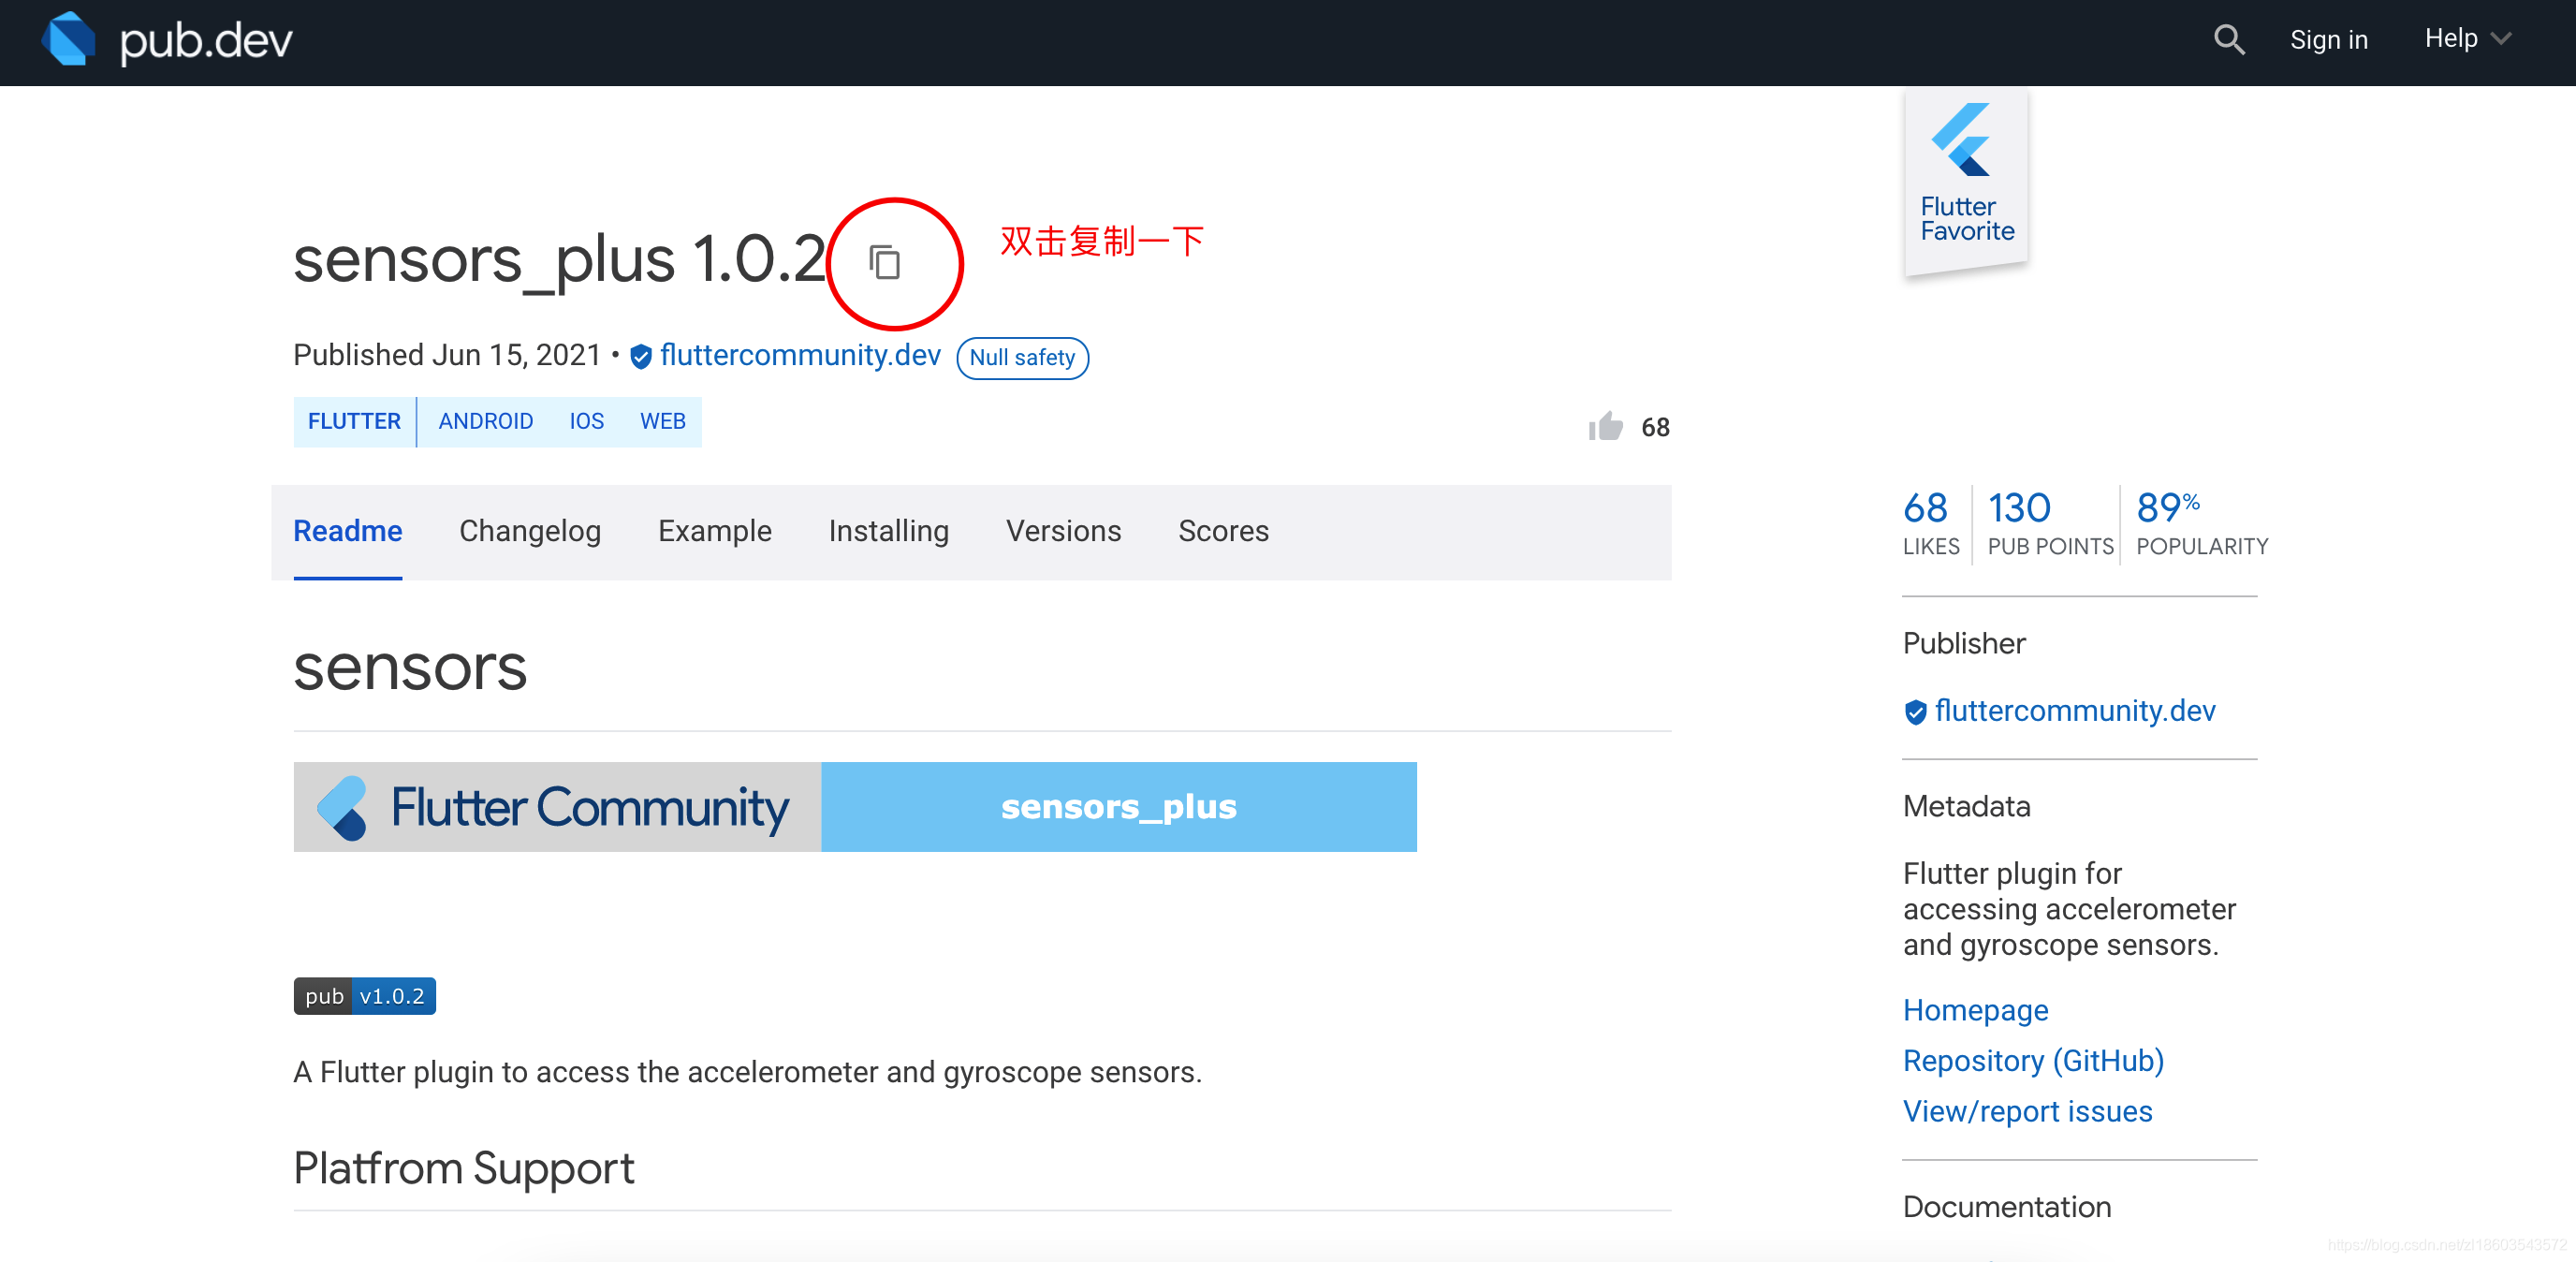
Task: Click verified shield icon under Publisher
Action: (x=1915, y=712)
